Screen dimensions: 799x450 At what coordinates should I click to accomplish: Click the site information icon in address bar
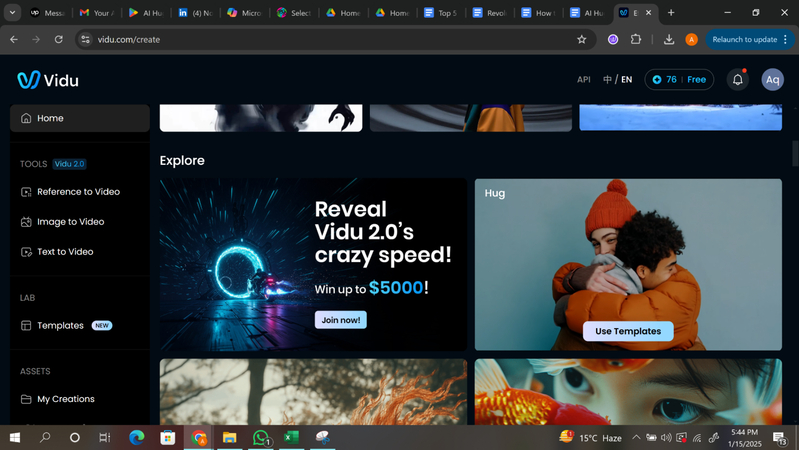tap(86, 39)
